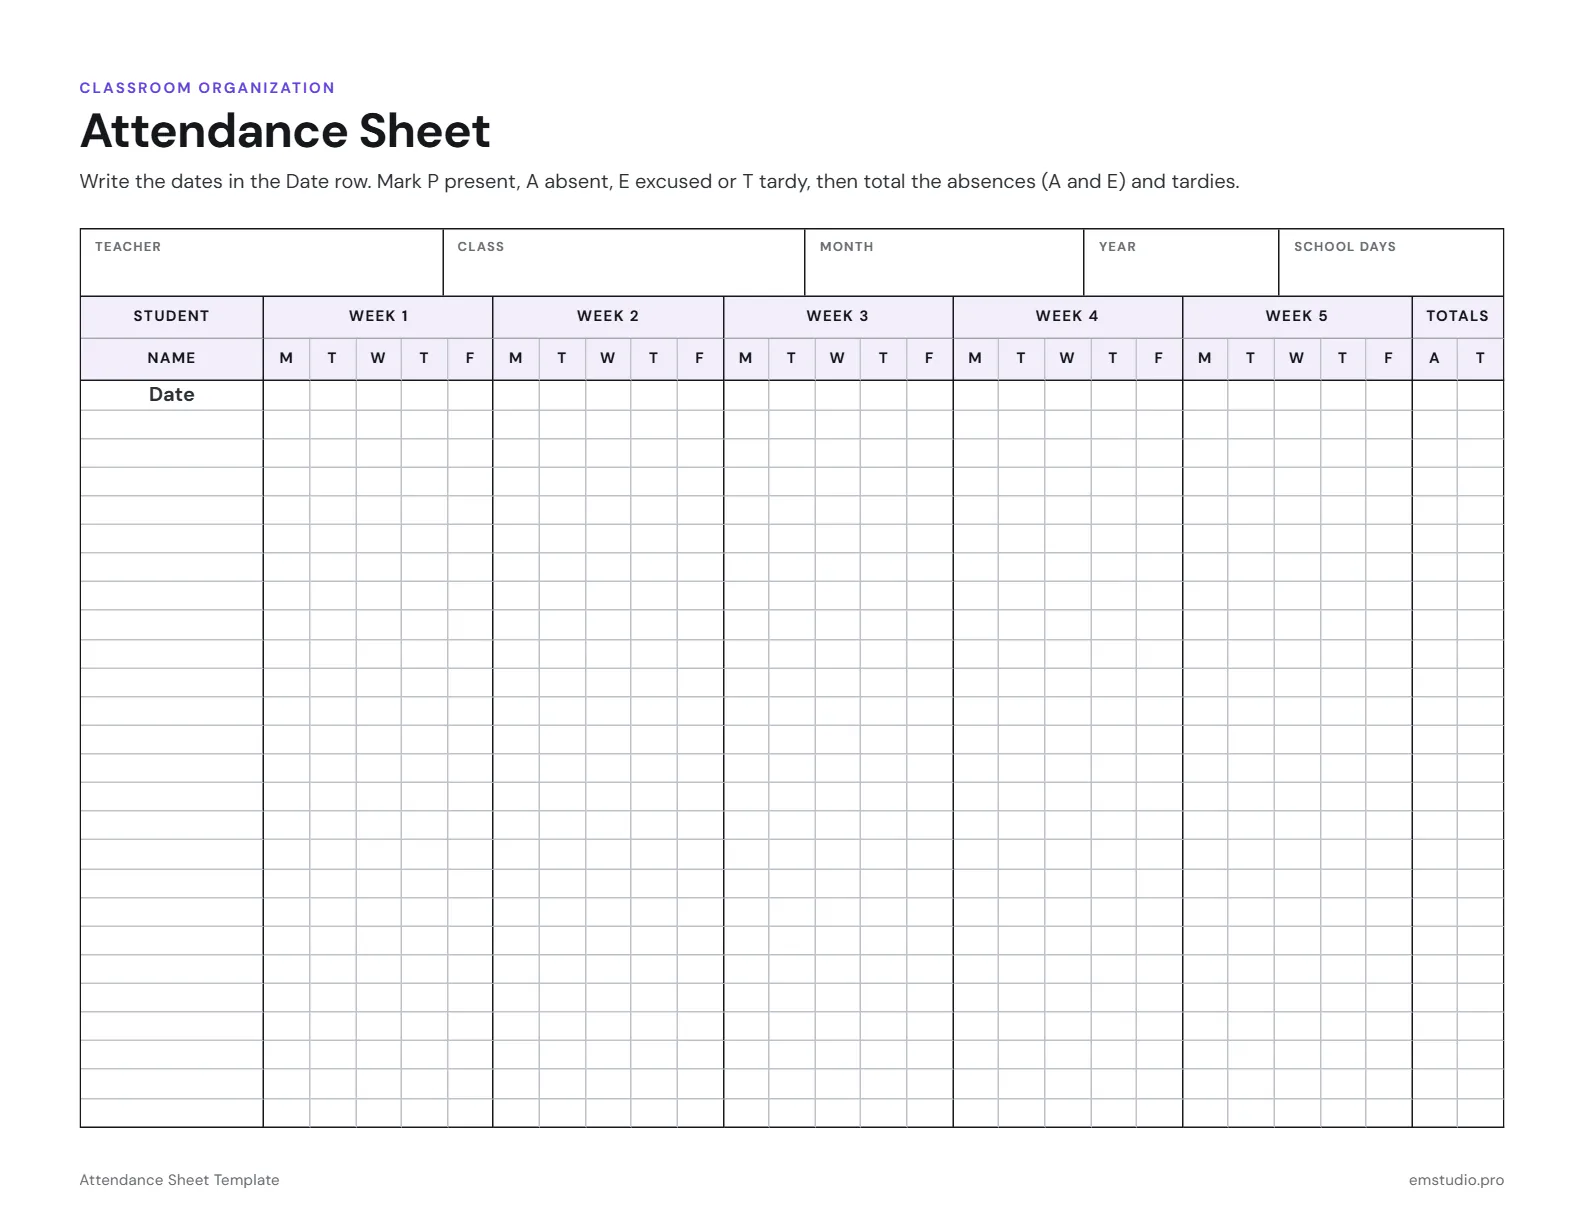Select the Month field
Viewport: 1584px width, 1224px height.
tap(944, 262)
